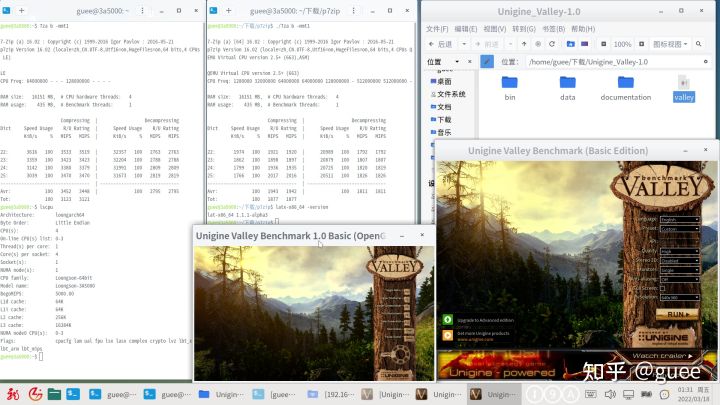Image resolution: width=720 pixels, height=405 pixels.
Task: Click the Get more Unigine products icon
Action: [447, 335]
